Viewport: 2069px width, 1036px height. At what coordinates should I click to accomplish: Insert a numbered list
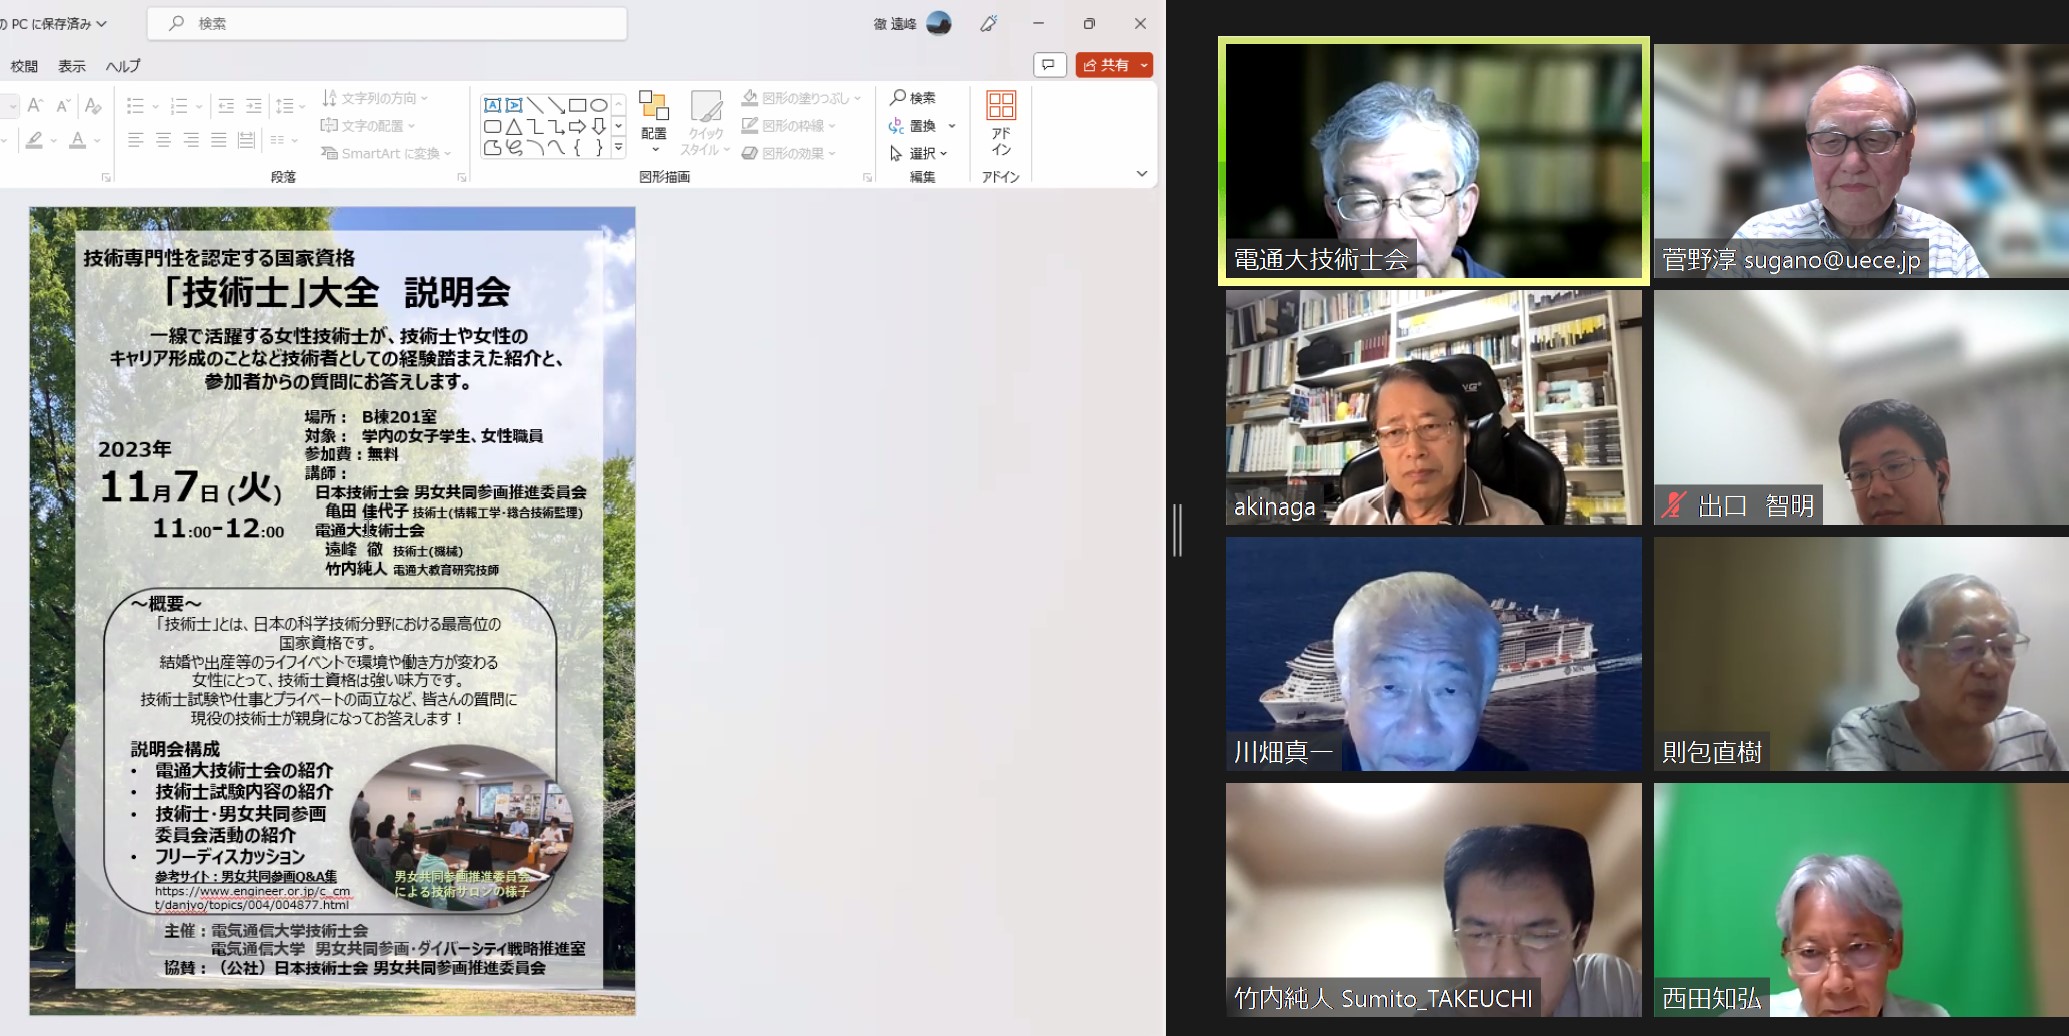click(179, 105)
